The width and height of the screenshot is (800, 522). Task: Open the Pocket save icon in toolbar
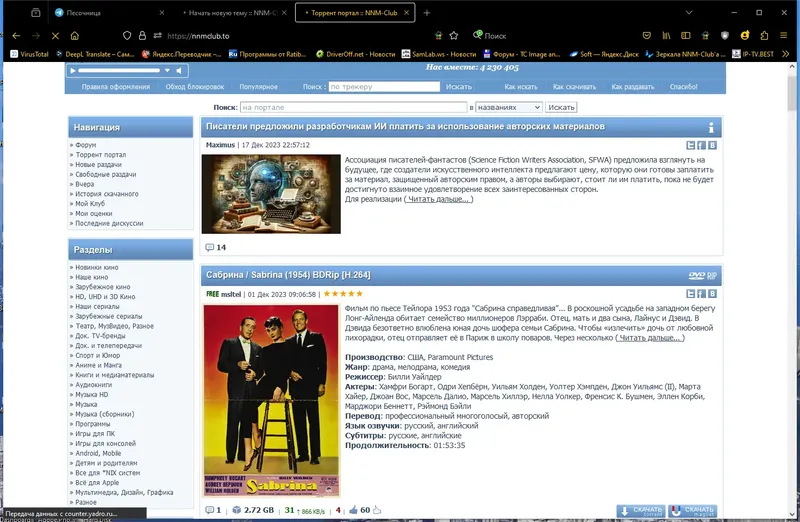pyautogui.click(x=646, y=36)
